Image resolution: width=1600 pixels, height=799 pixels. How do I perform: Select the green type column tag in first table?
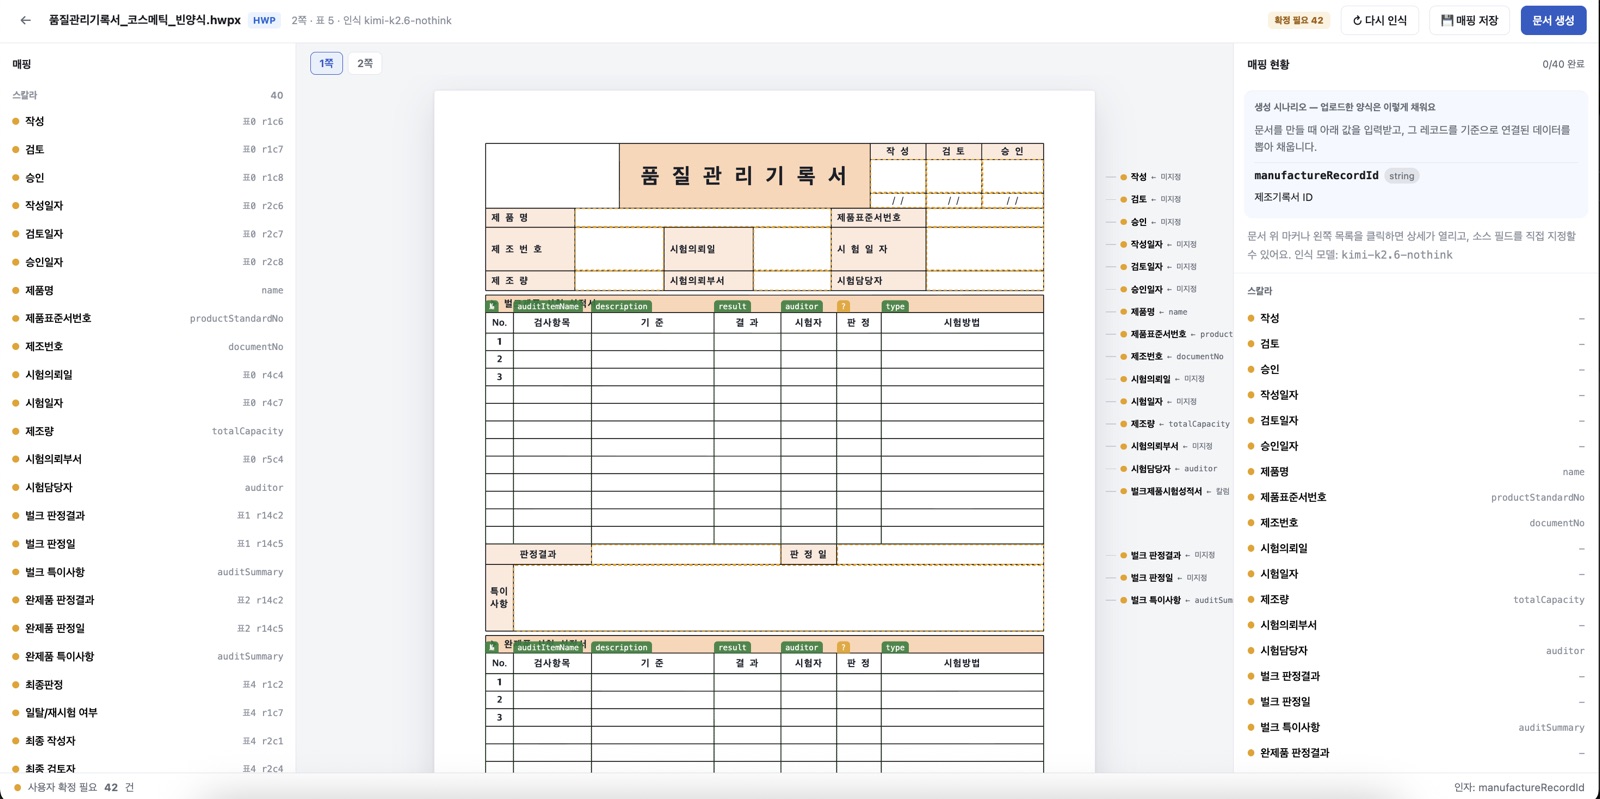(895, 307)
